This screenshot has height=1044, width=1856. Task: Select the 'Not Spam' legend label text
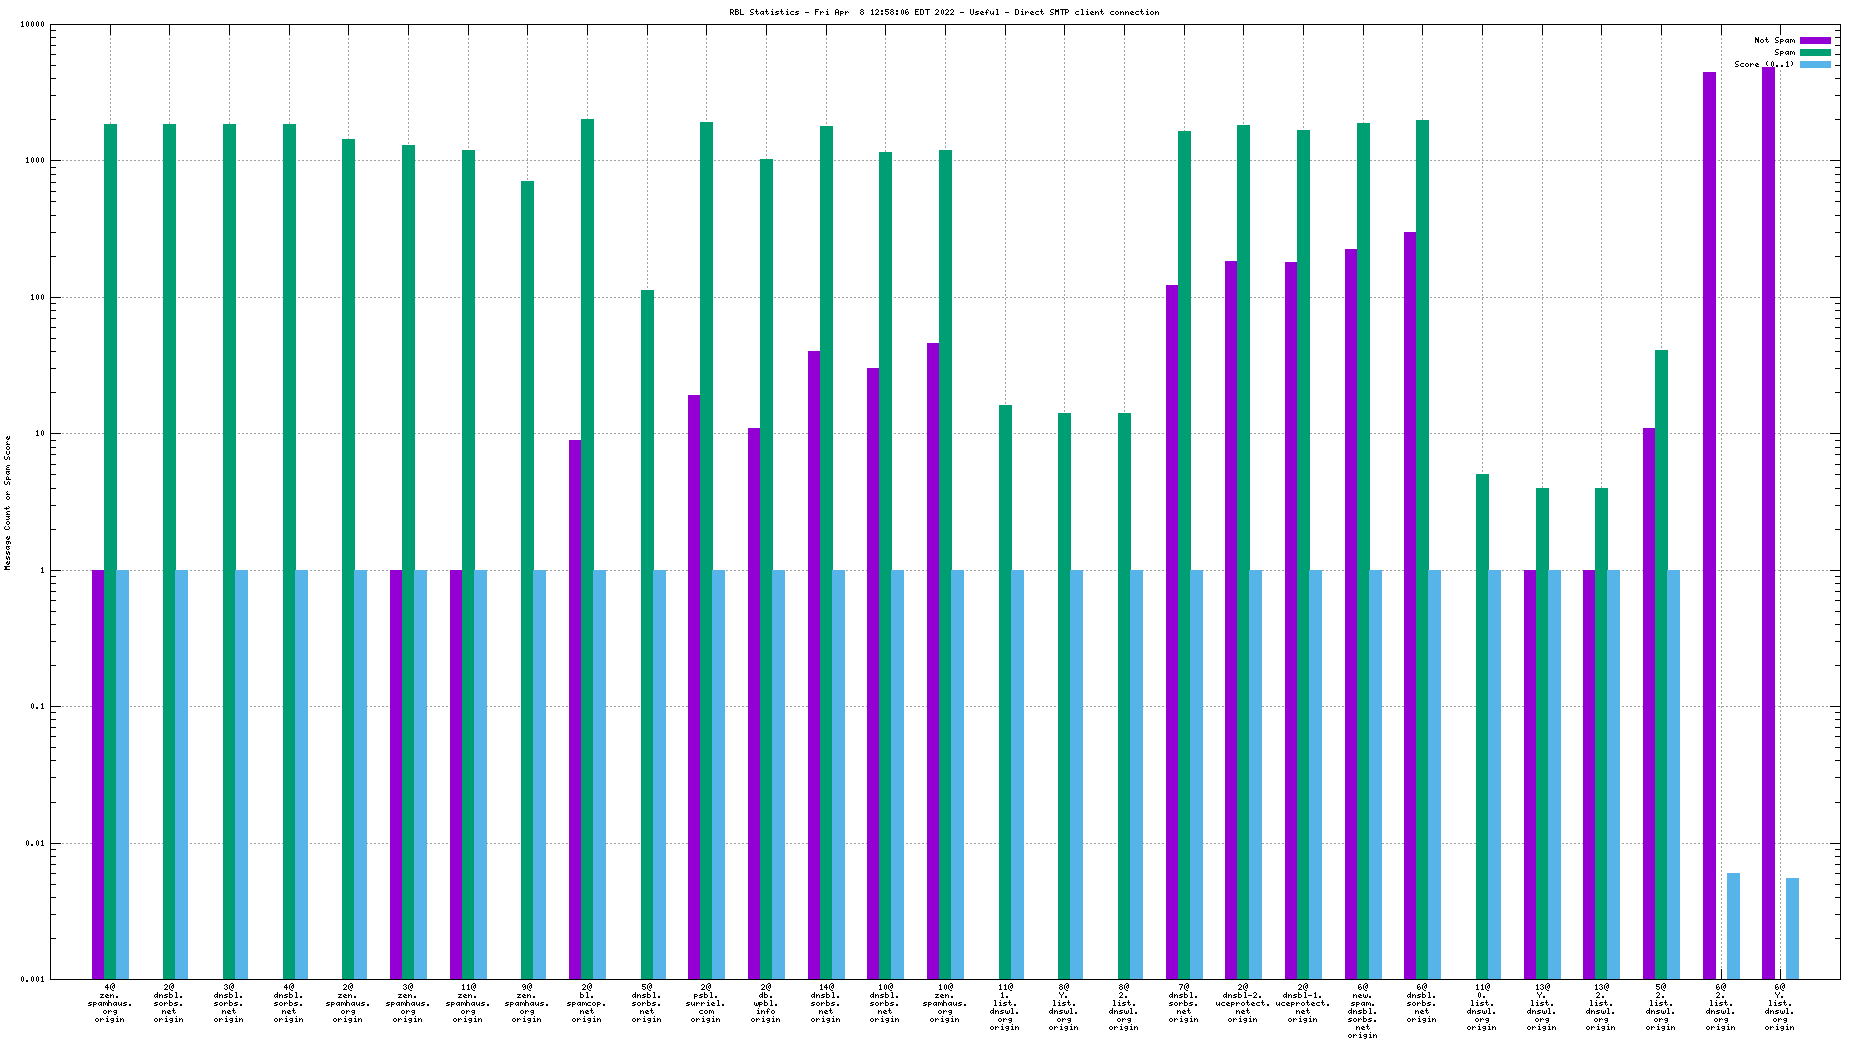(x=1774, y=41)
